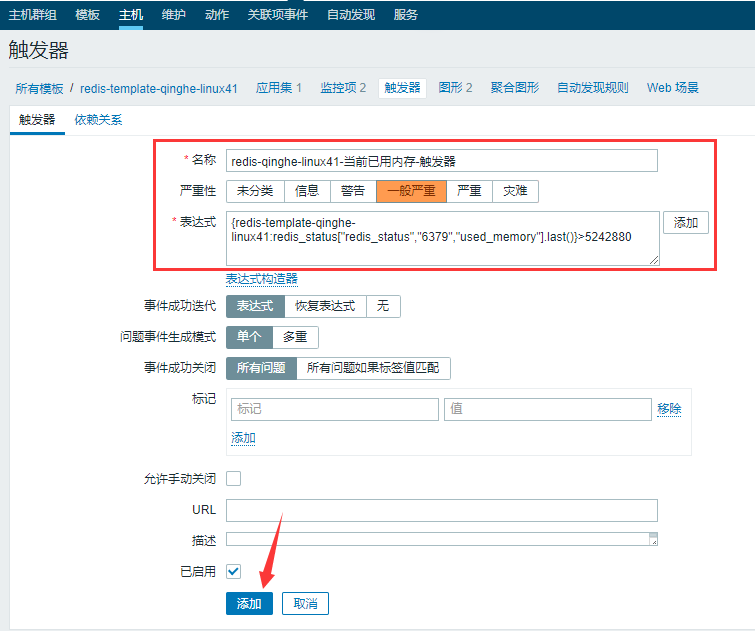Screen dimensions: 755x631
Task: Switch to the 依赖关系 tab
Action: 98,119
